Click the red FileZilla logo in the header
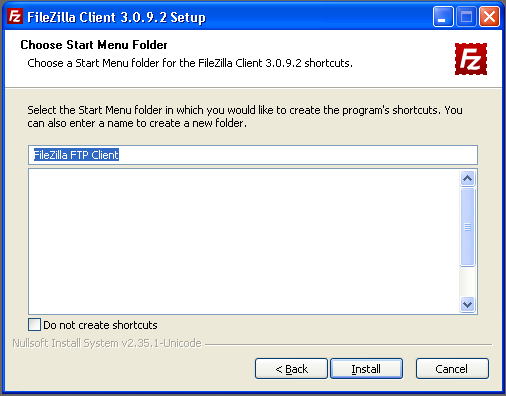The height and width of the screenshot is (396, 506). 471,59
